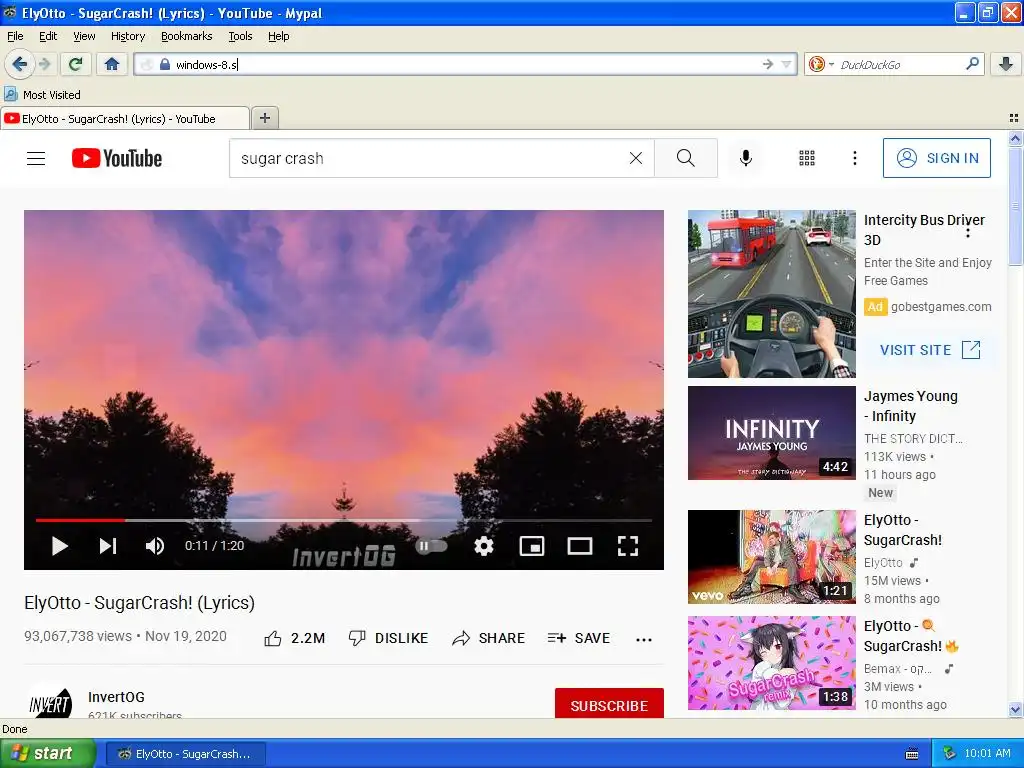
Task: Click the red SUBSCRIBE button
Action: (609, 703)
